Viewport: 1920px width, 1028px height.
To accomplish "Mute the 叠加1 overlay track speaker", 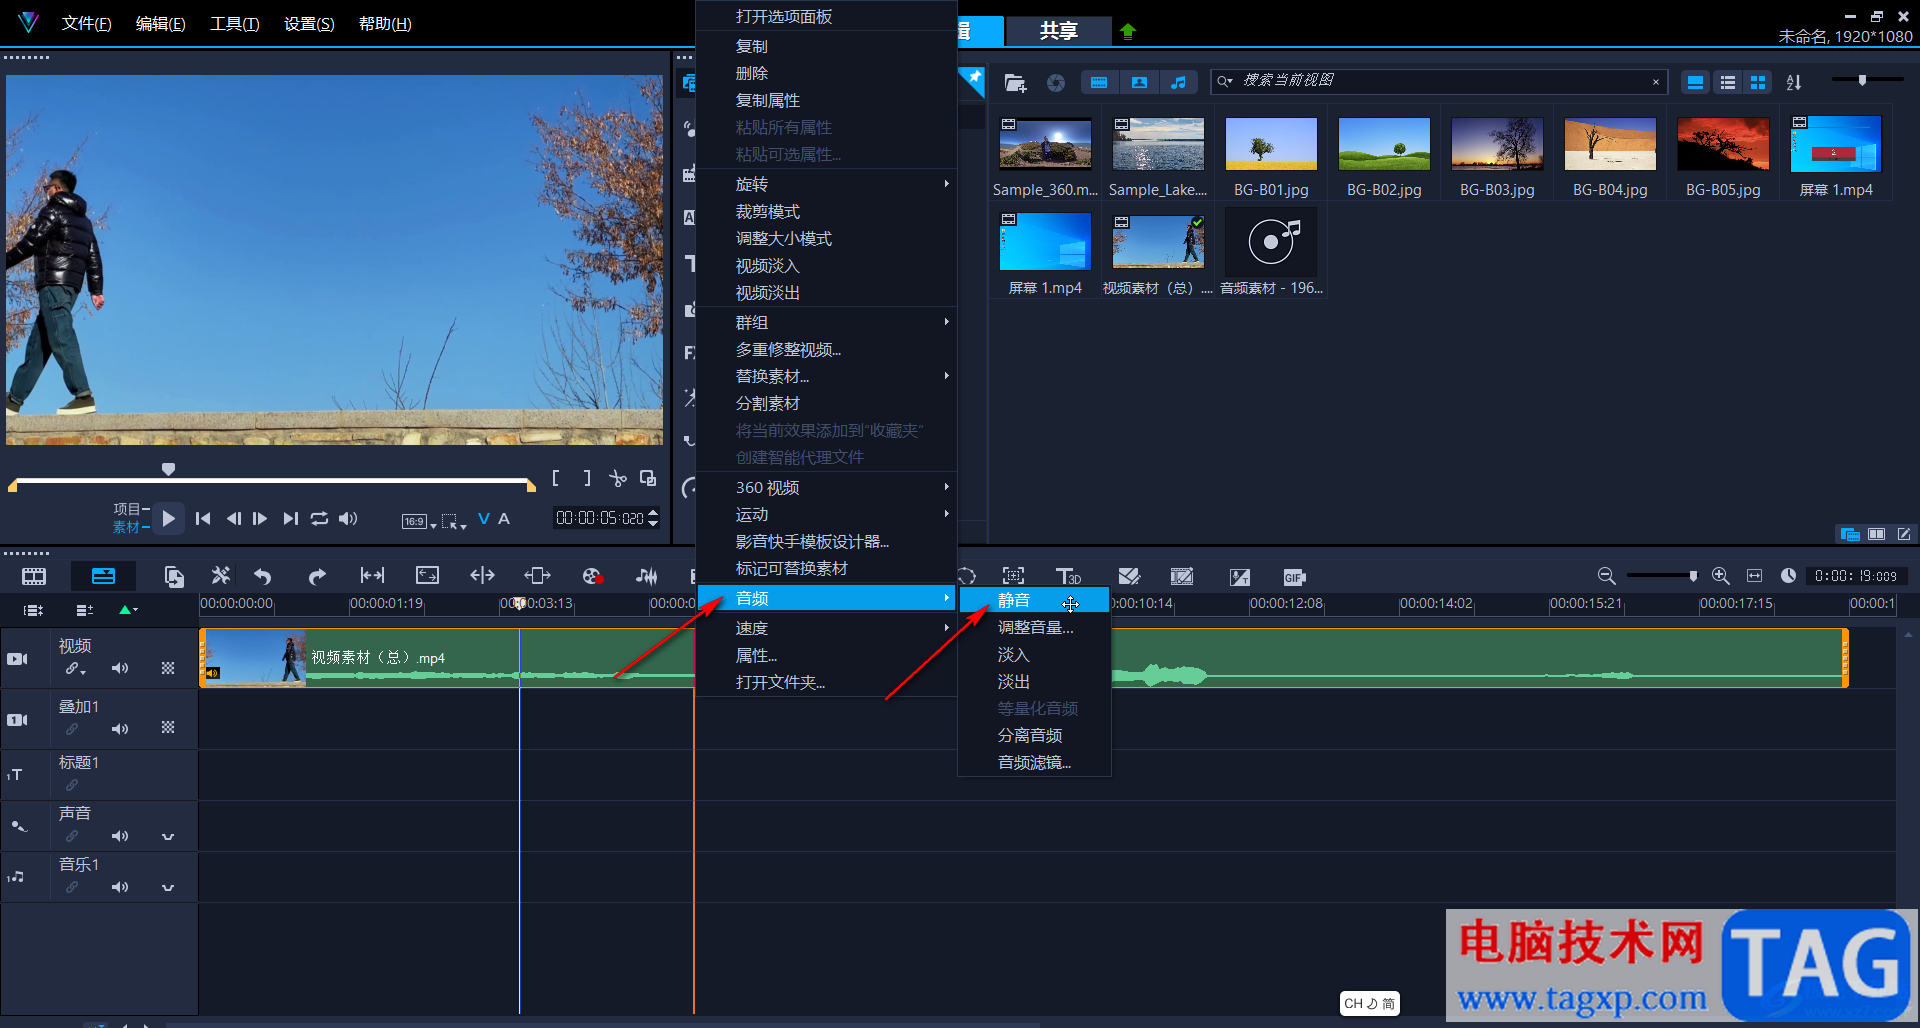I will tap(120, 729).
